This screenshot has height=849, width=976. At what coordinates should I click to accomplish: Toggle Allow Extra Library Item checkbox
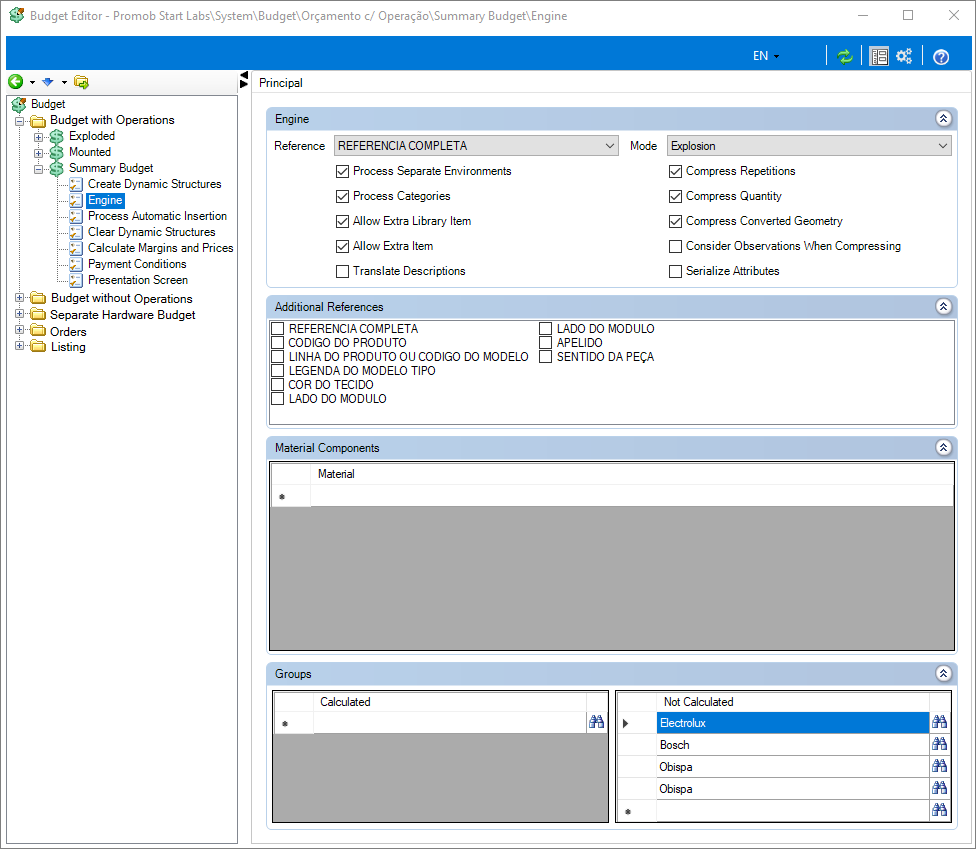tap(342, 221)
